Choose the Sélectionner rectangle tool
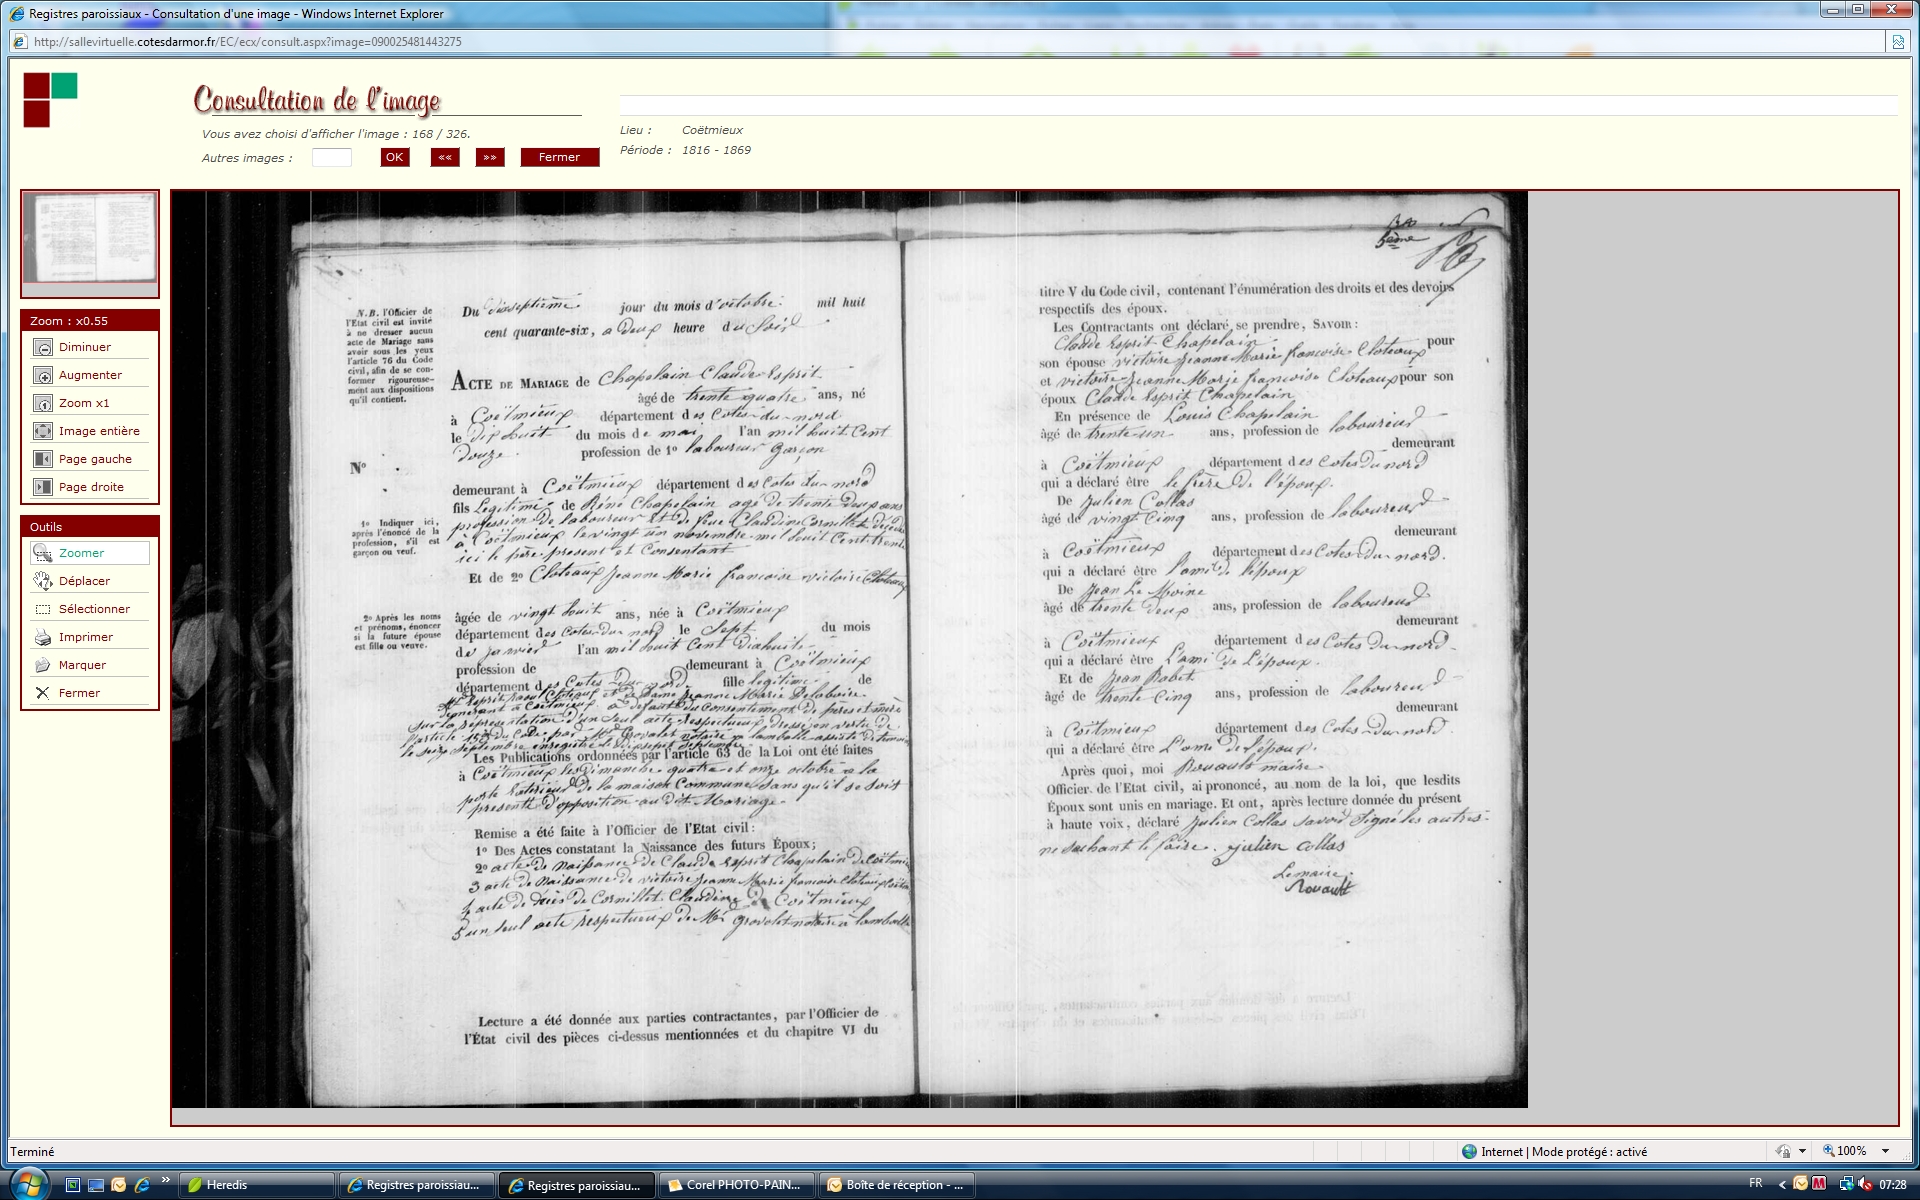 click(x=43, y=609)
